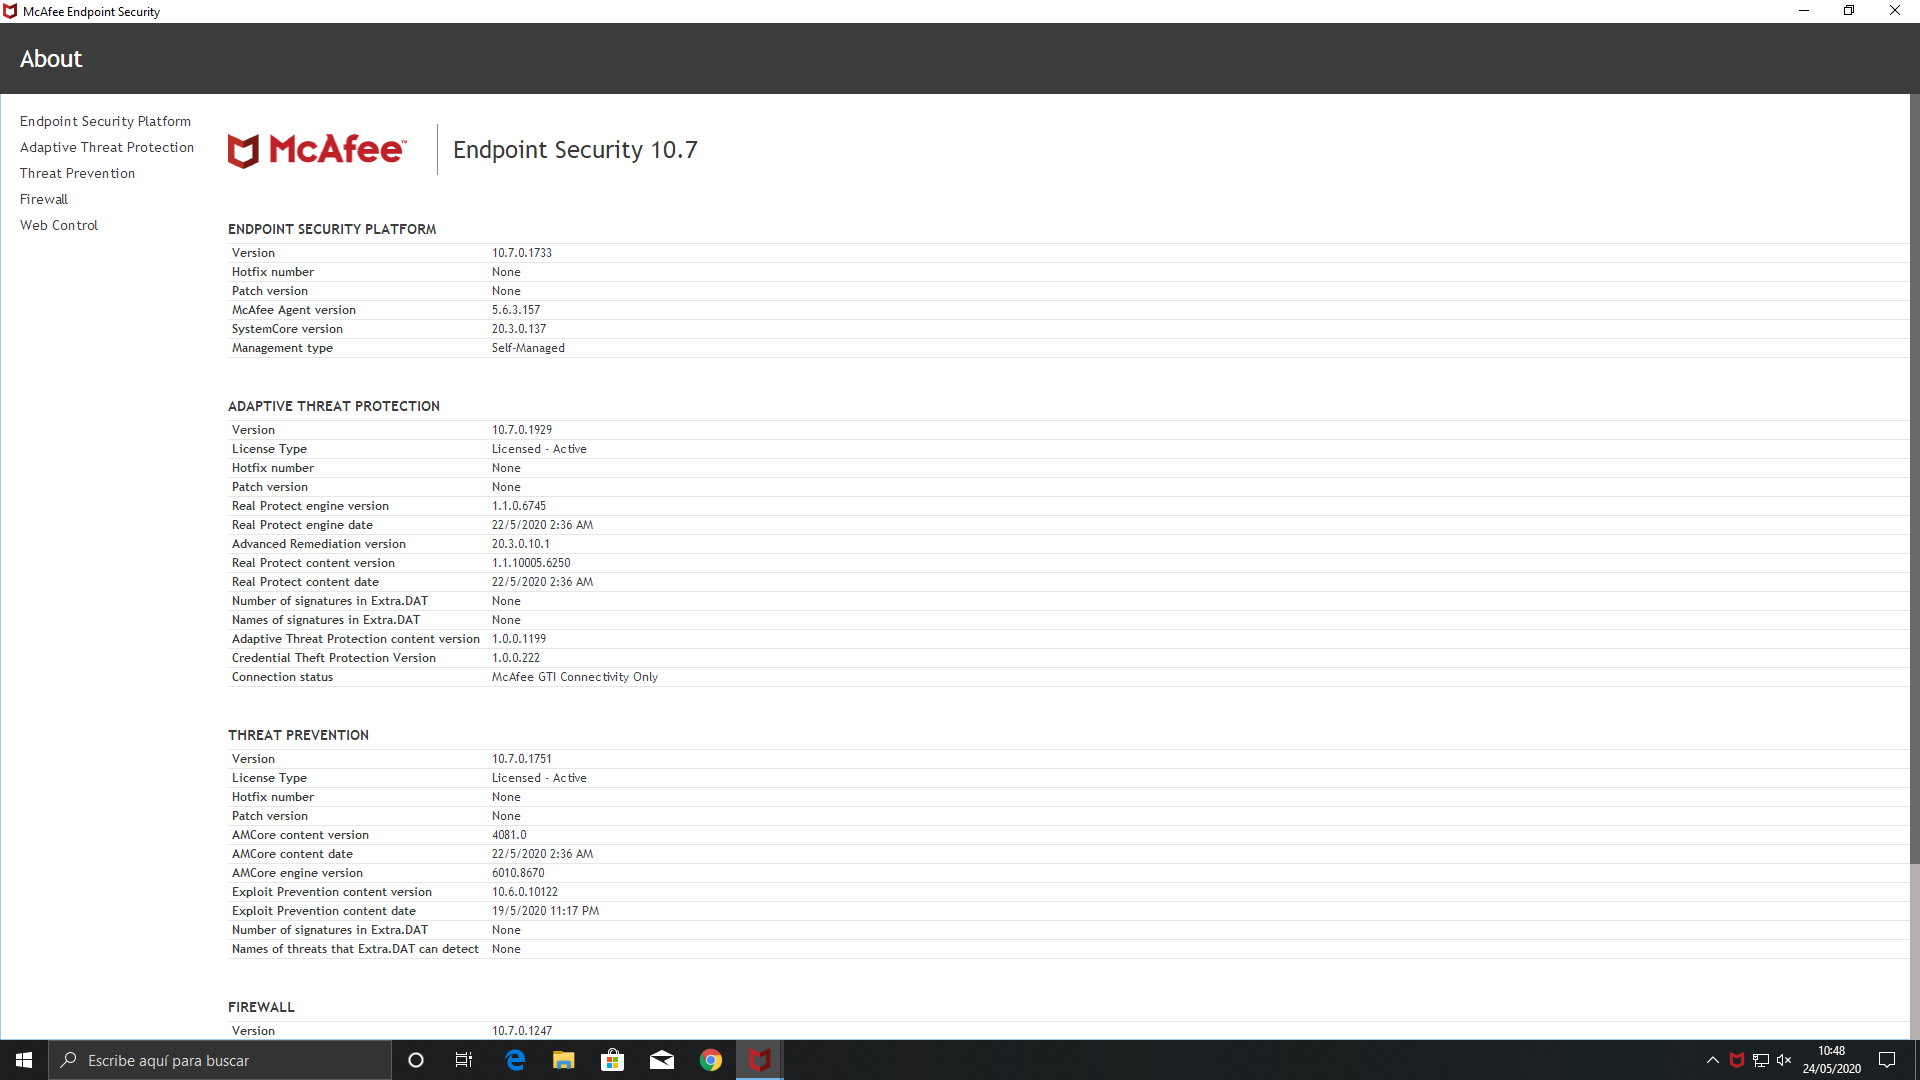
Task: Jump to Adaptive Threat Protection section
Action: 107,147
